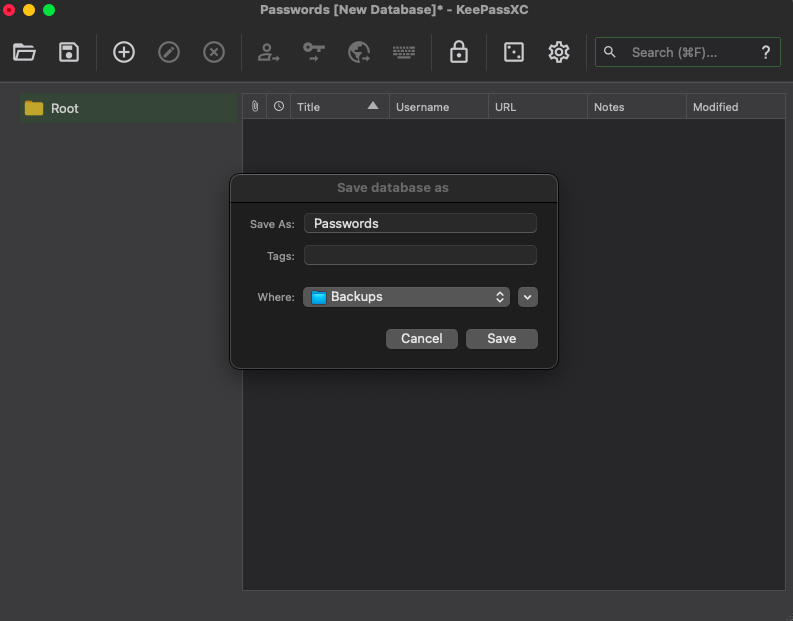The image size is (793, 621).
Task: Click the Auto-Type keyboard icon
Action: 404,52
